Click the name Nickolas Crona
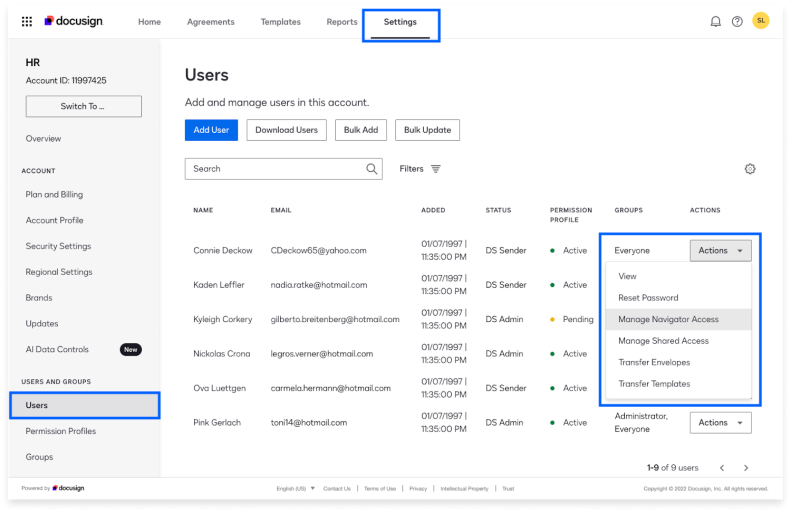Viewport: 791px width, 512px height. point(221,354)
